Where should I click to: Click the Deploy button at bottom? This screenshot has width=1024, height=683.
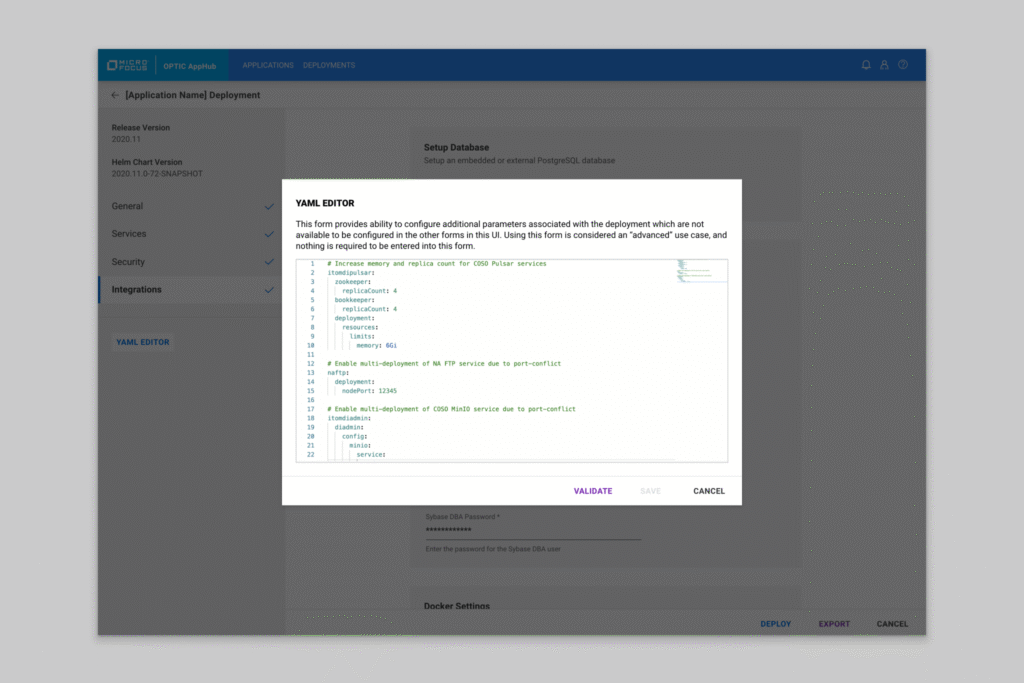click(775, 624)
